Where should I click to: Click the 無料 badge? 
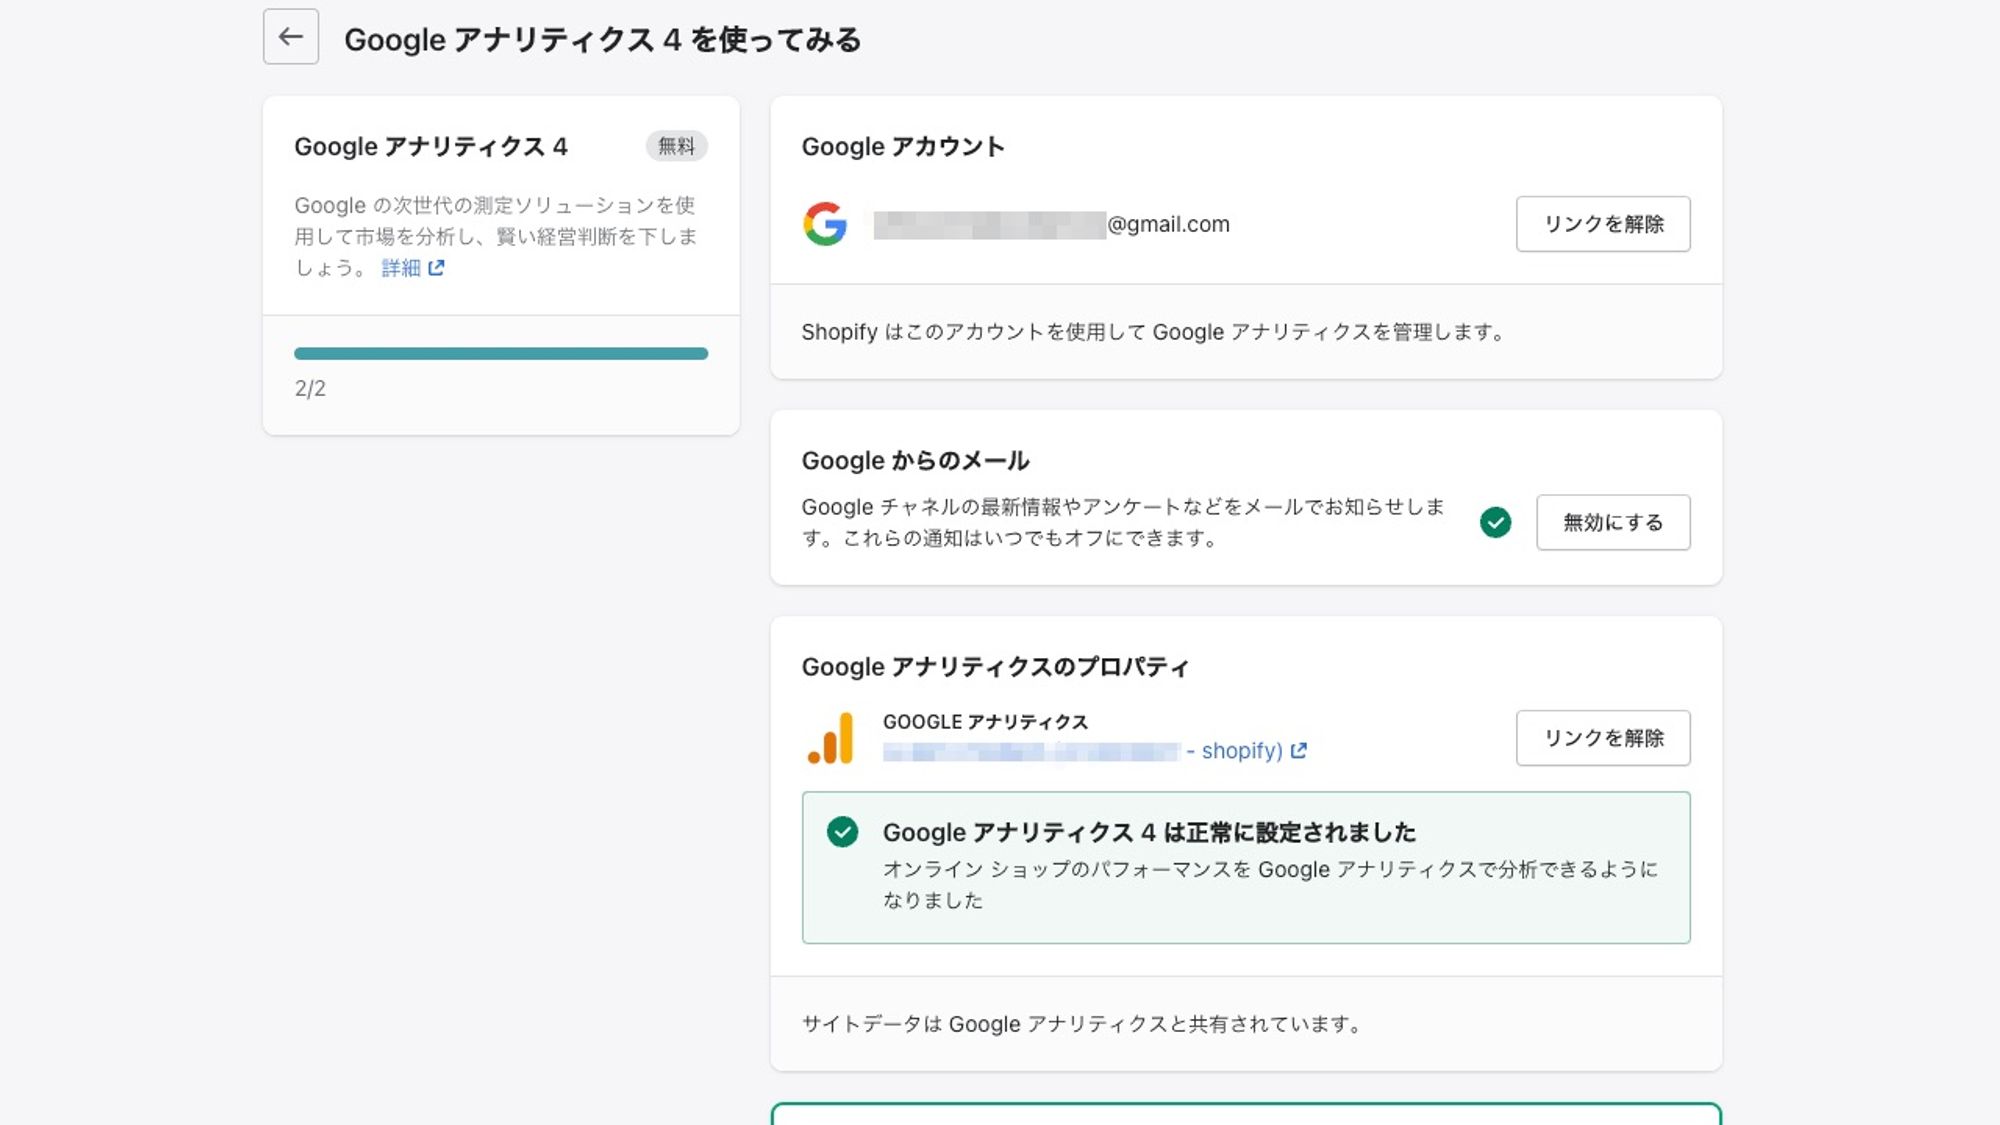(677, 146)
